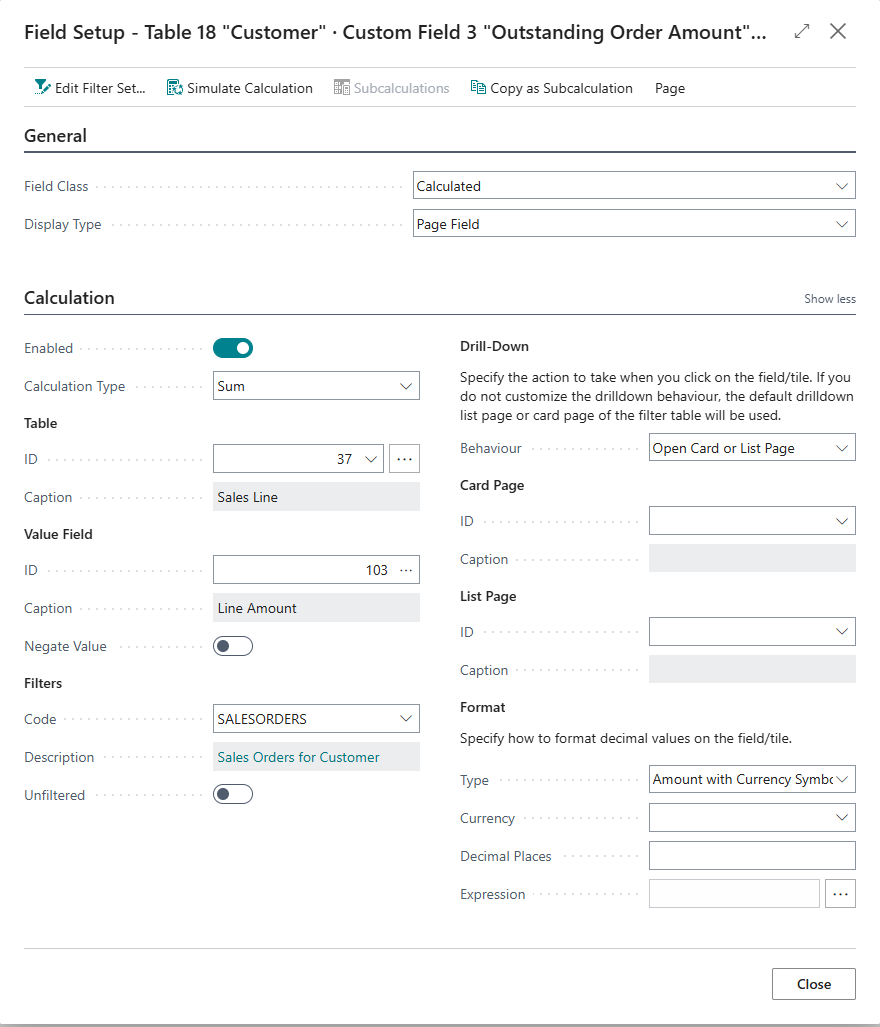This screenshot has height=1027, width=880.
Task: Click the expand dialog arrows icon
Action: tap(801, 31)
